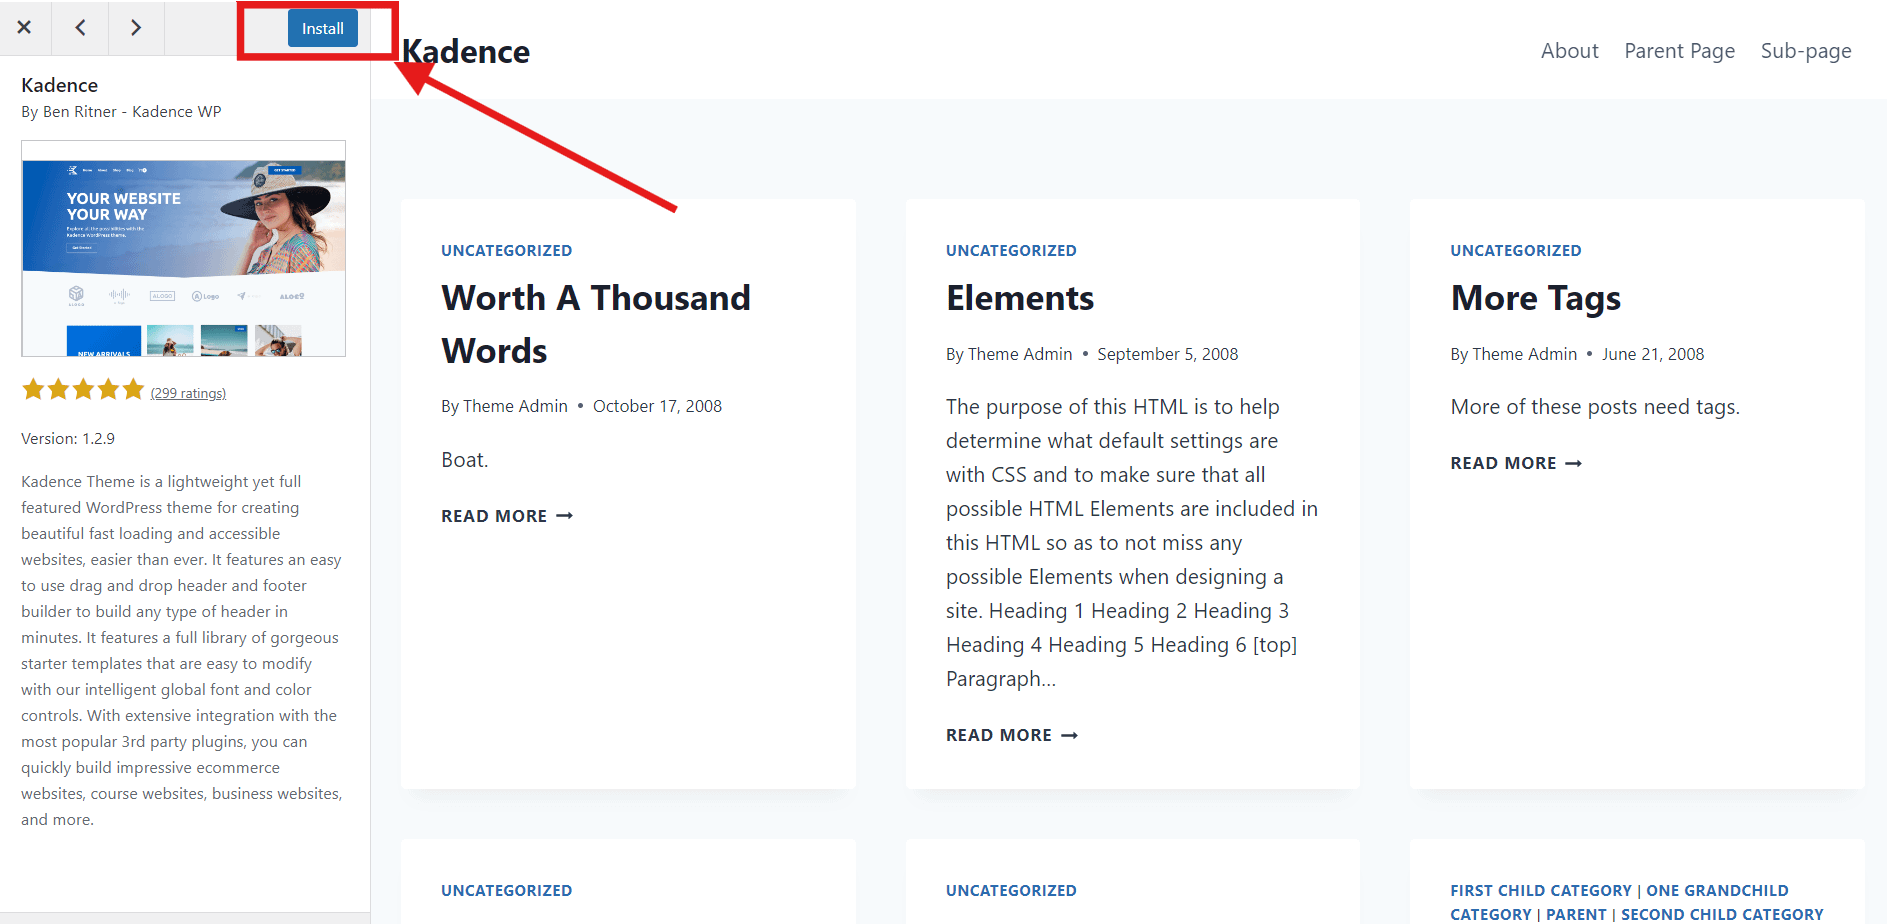1887x924 pixels.
Task: Click Theme Admin under More Tags
Action: [x=1525, y=353]
